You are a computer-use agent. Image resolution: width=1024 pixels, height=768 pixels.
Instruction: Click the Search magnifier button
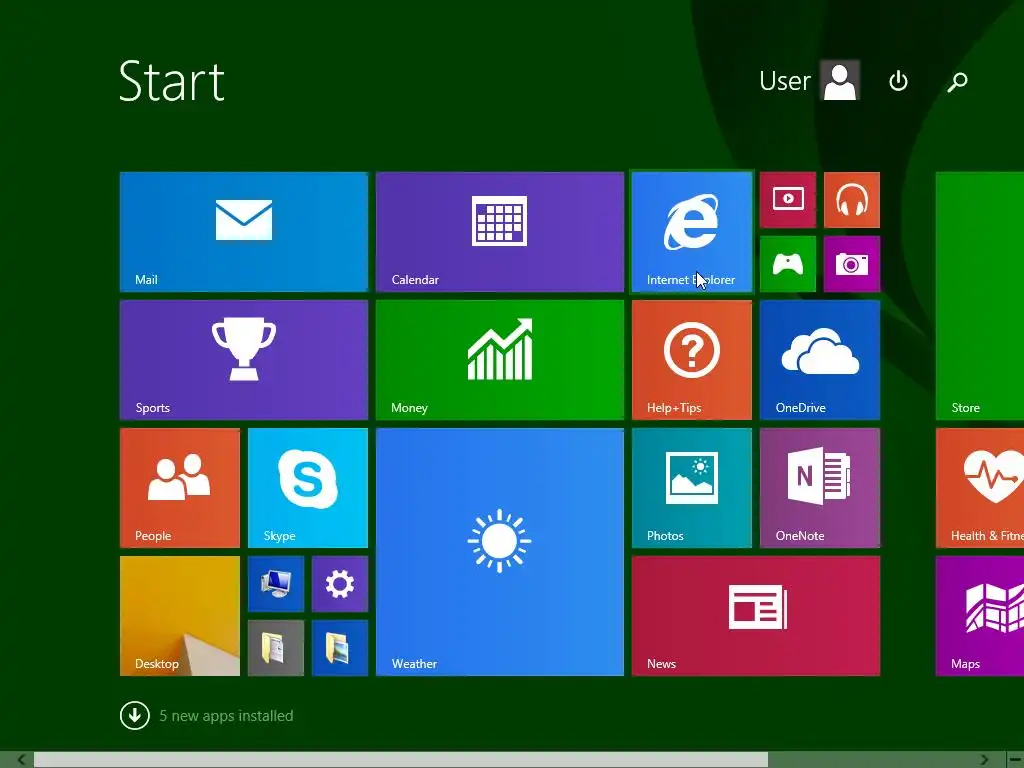click(x=957, y=81)
